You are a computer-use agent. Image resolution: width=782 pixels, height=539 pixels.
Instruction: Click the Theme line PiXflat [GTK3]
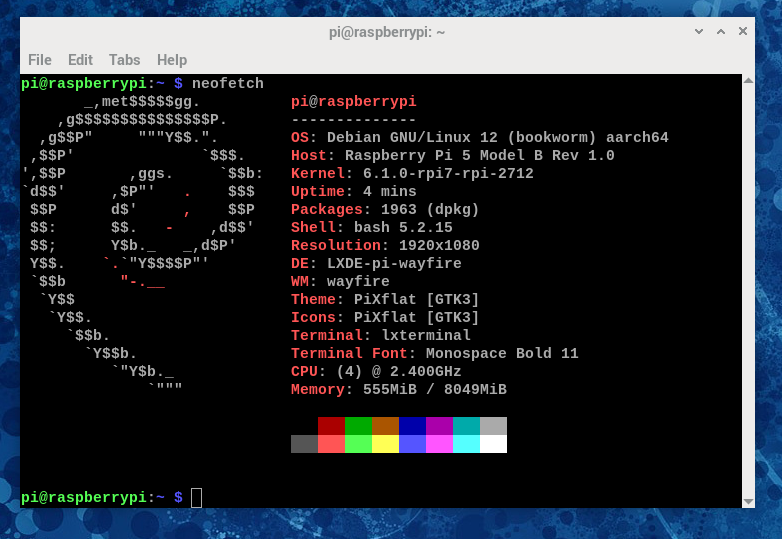385,299
